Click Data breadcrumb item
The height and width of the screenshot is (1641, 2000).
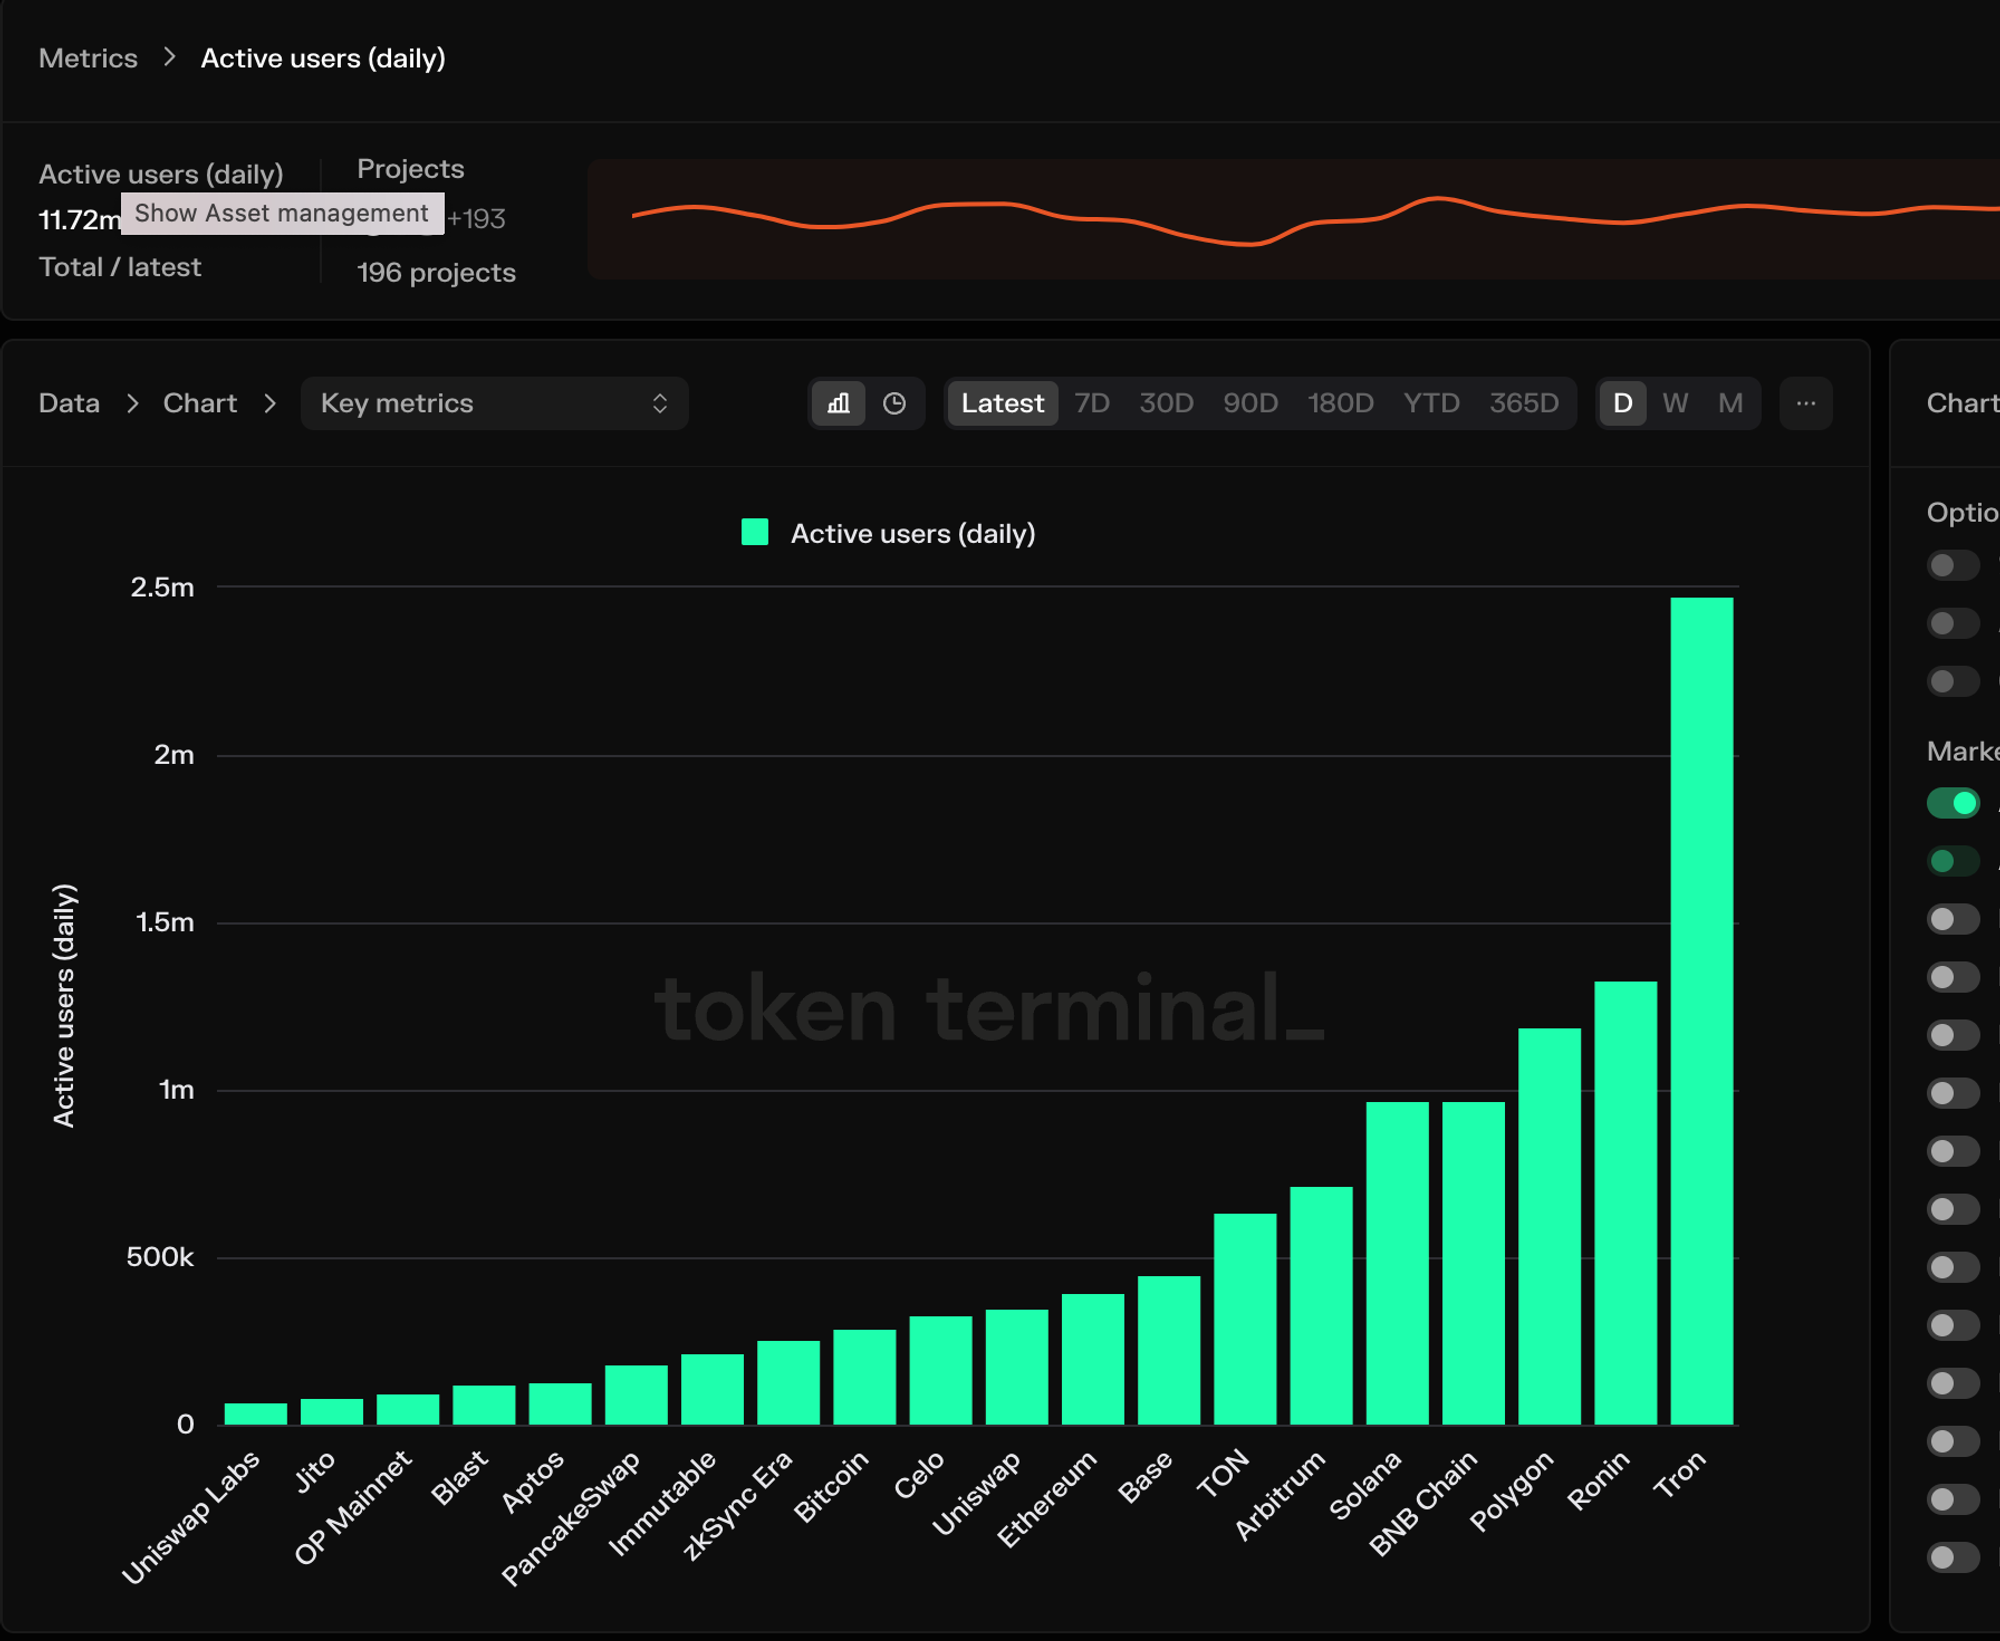point(66,404)
